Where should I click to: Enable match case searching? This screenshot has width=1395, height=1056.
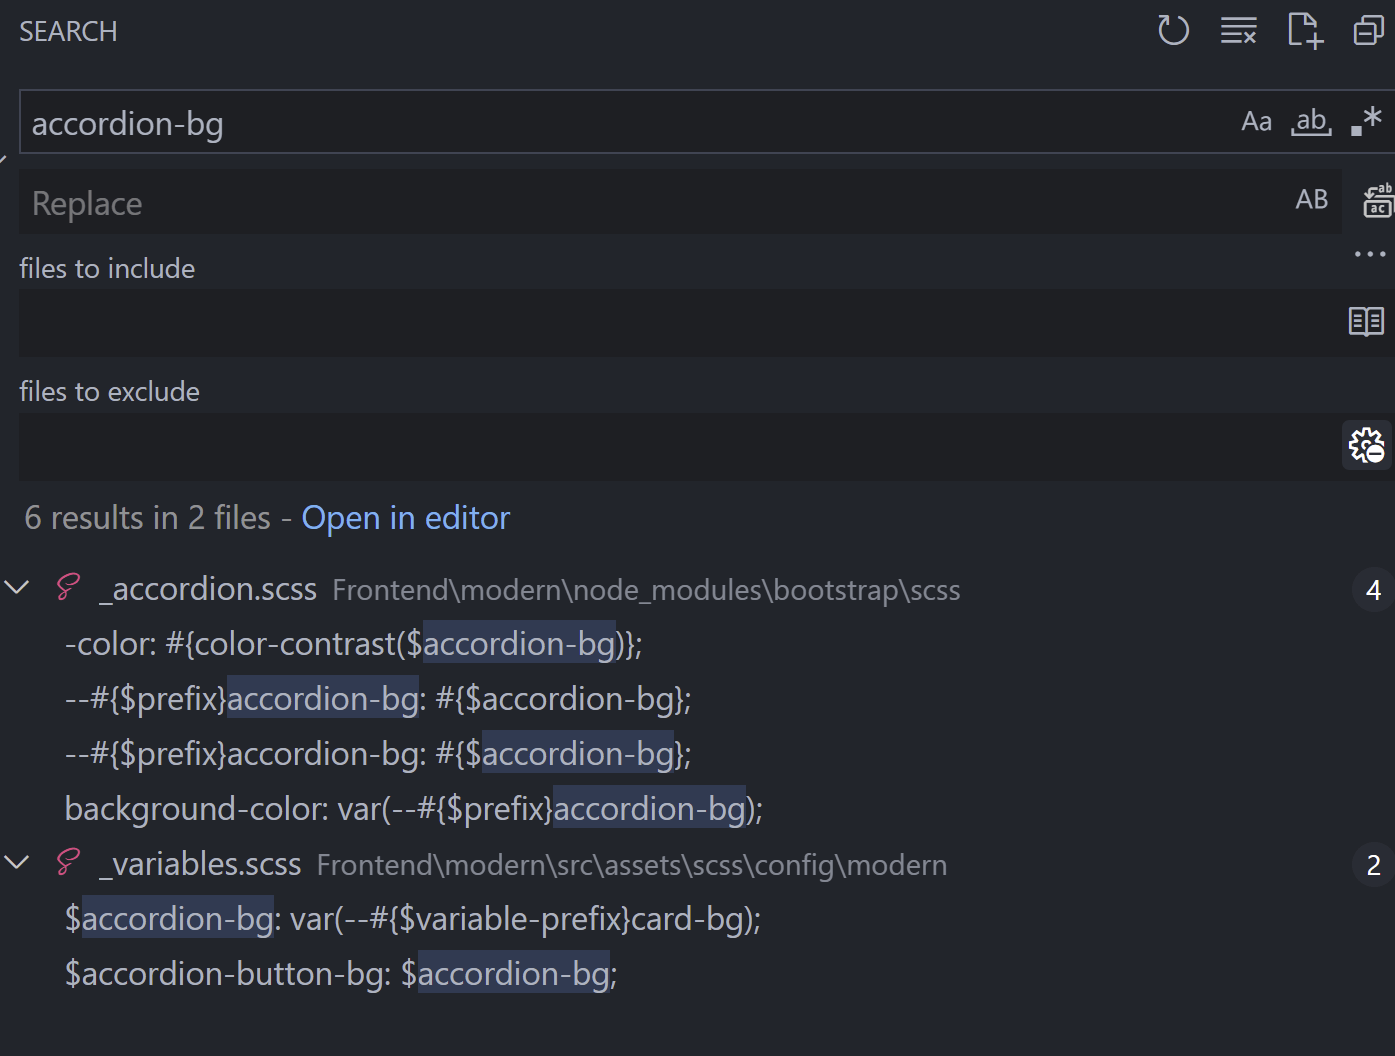point(1256,121)
